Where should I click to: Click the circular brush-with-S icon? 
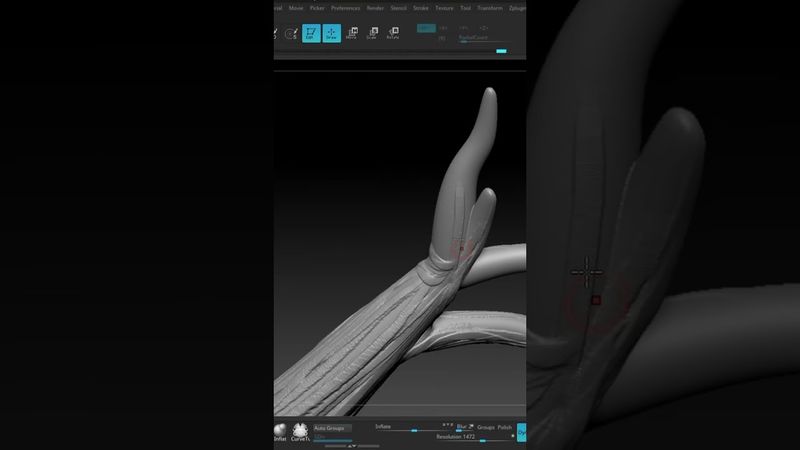291,34
